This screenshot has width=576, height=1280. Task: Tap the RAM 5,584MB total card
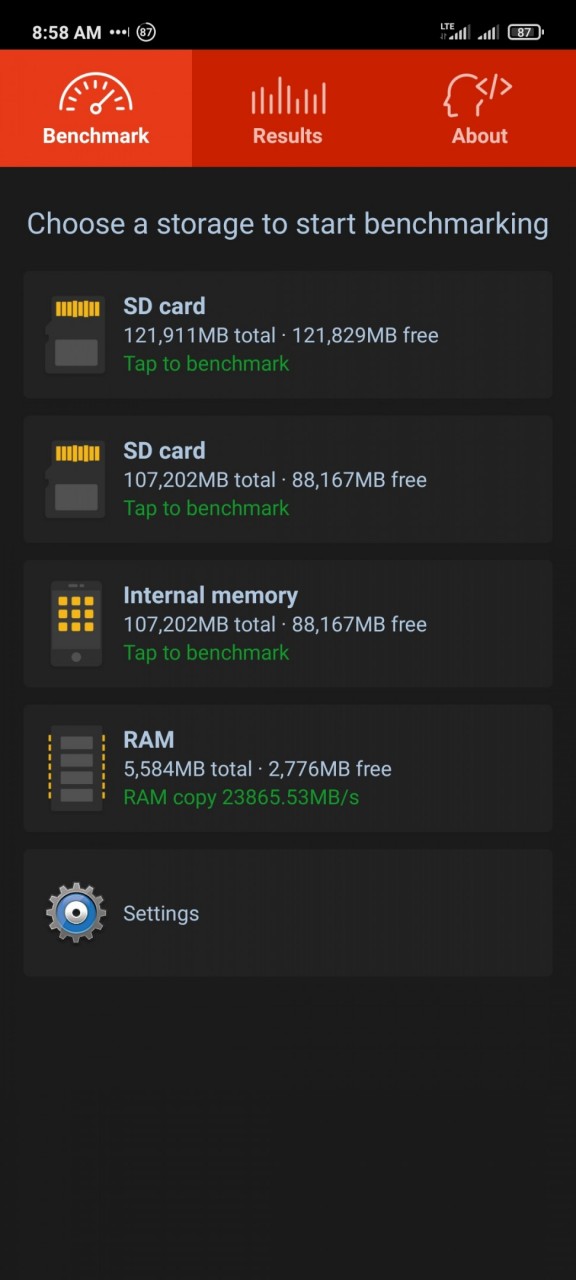tap(288, 768)
